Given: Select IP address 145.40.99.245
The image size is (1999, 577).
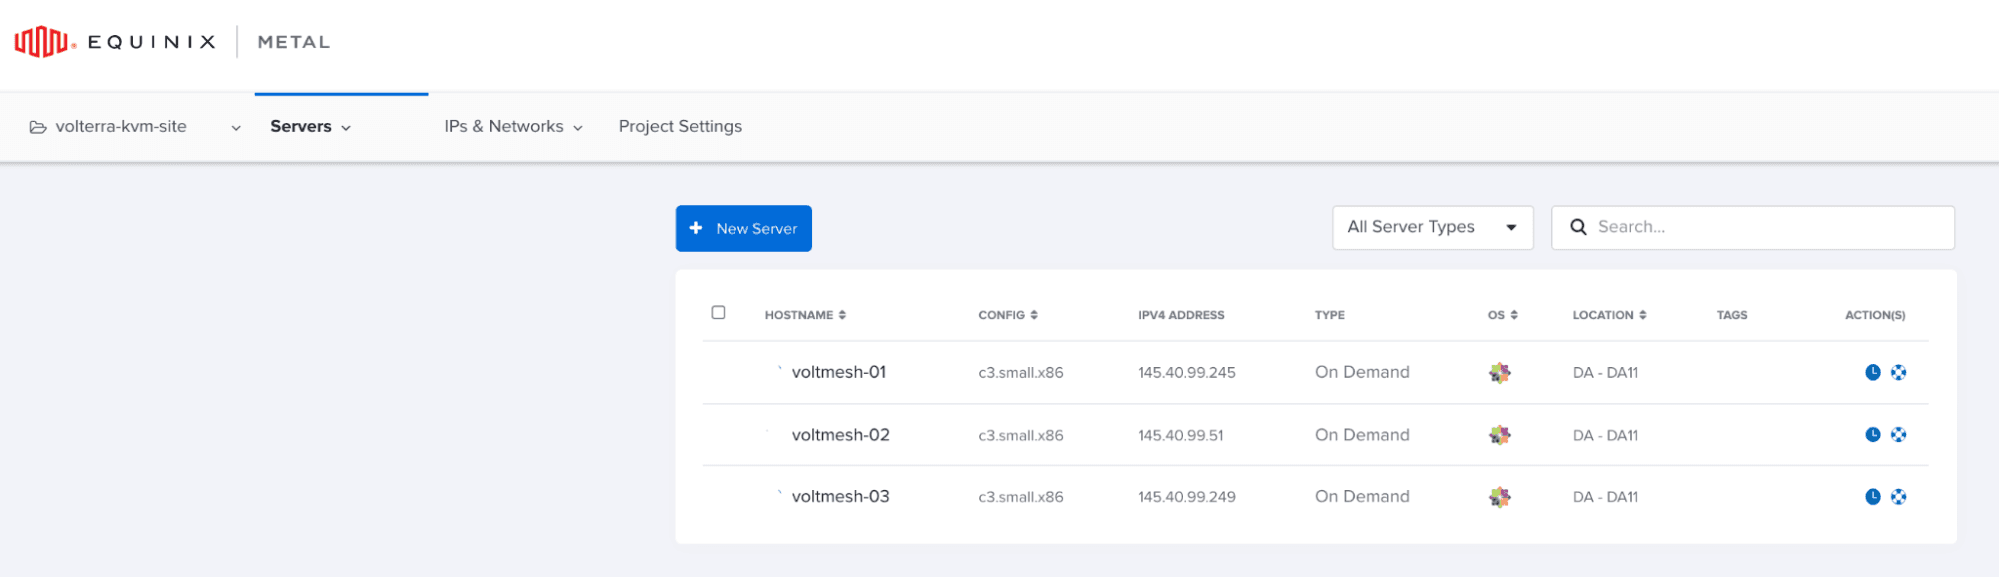Looking at the screenshot, I should click(x=1187, y=373).
